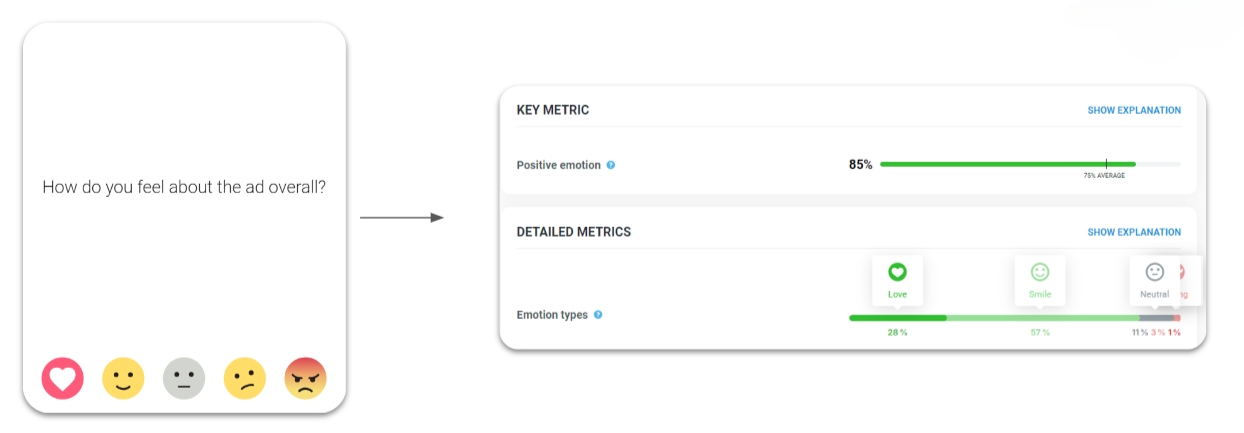Click the face icon in Neutral tooltip

[x=1154, y=272]
